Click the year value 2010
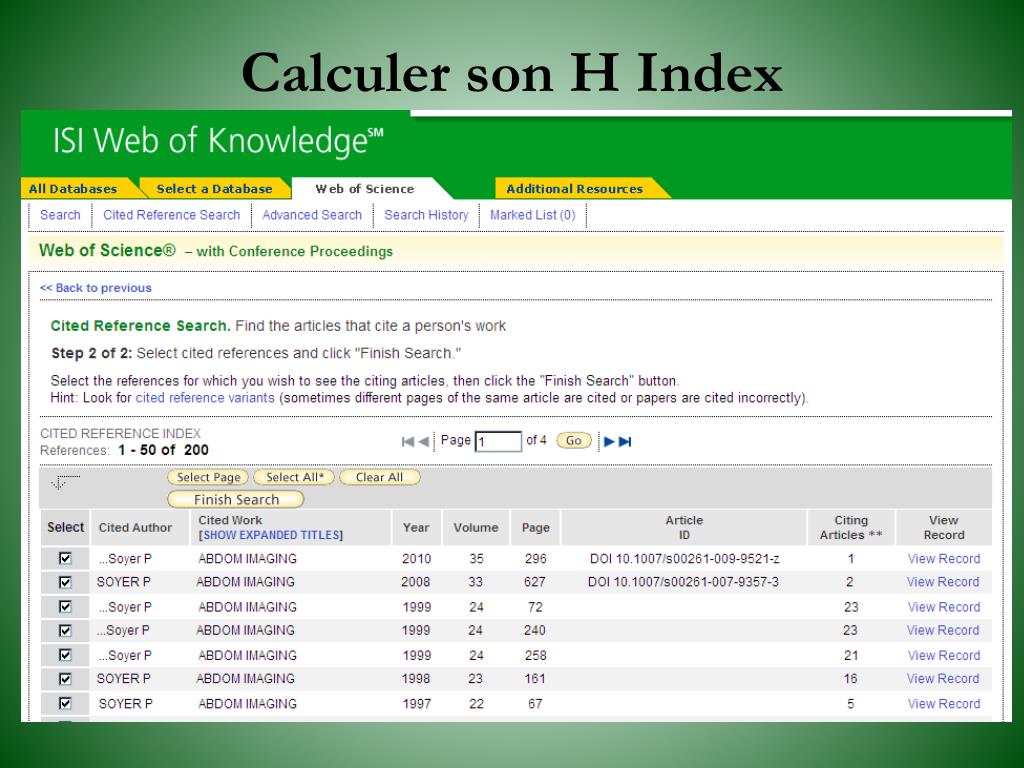 [417, 559]
